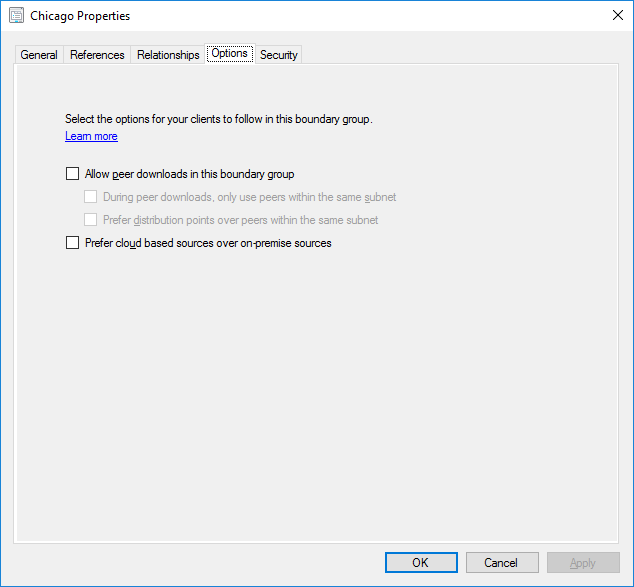Click the 'Select the options for your clients' text
Image resolution: width=634 pixels, height=587 pixels.
point(219,119)
